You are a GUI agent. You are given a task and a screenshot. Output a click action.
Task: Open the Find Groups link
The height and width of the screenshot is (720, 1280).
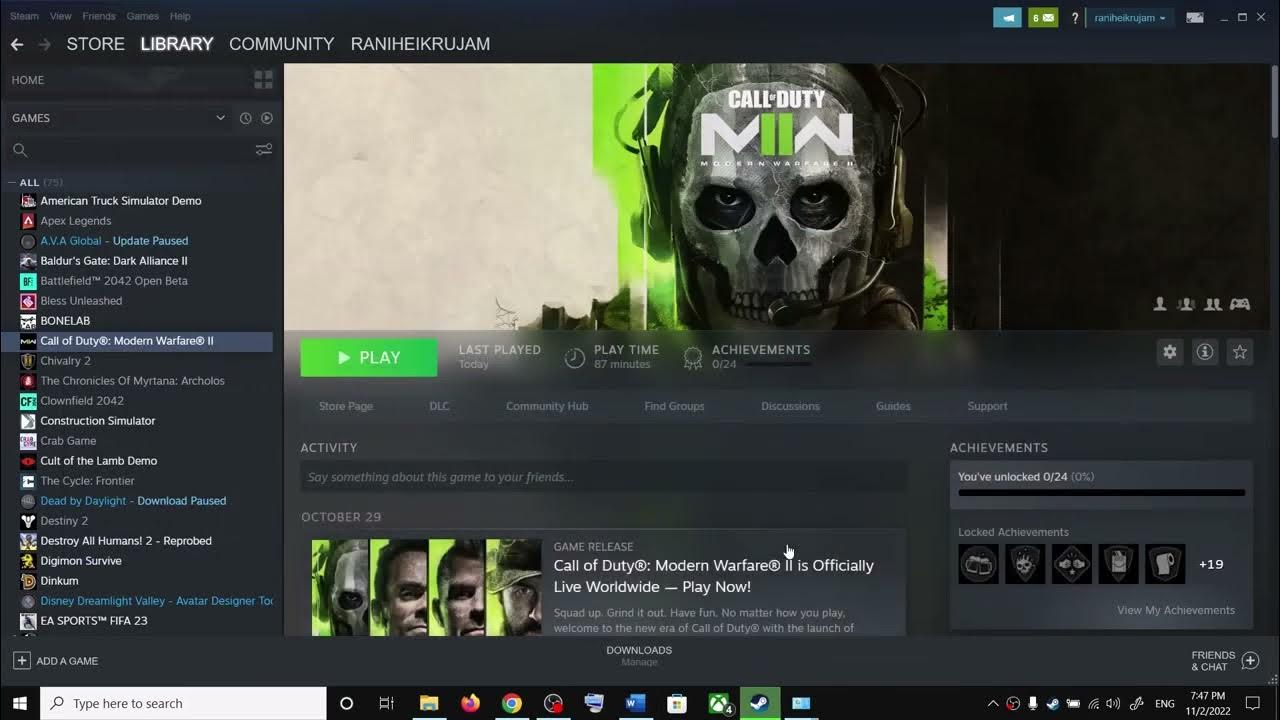coord(674,406)
